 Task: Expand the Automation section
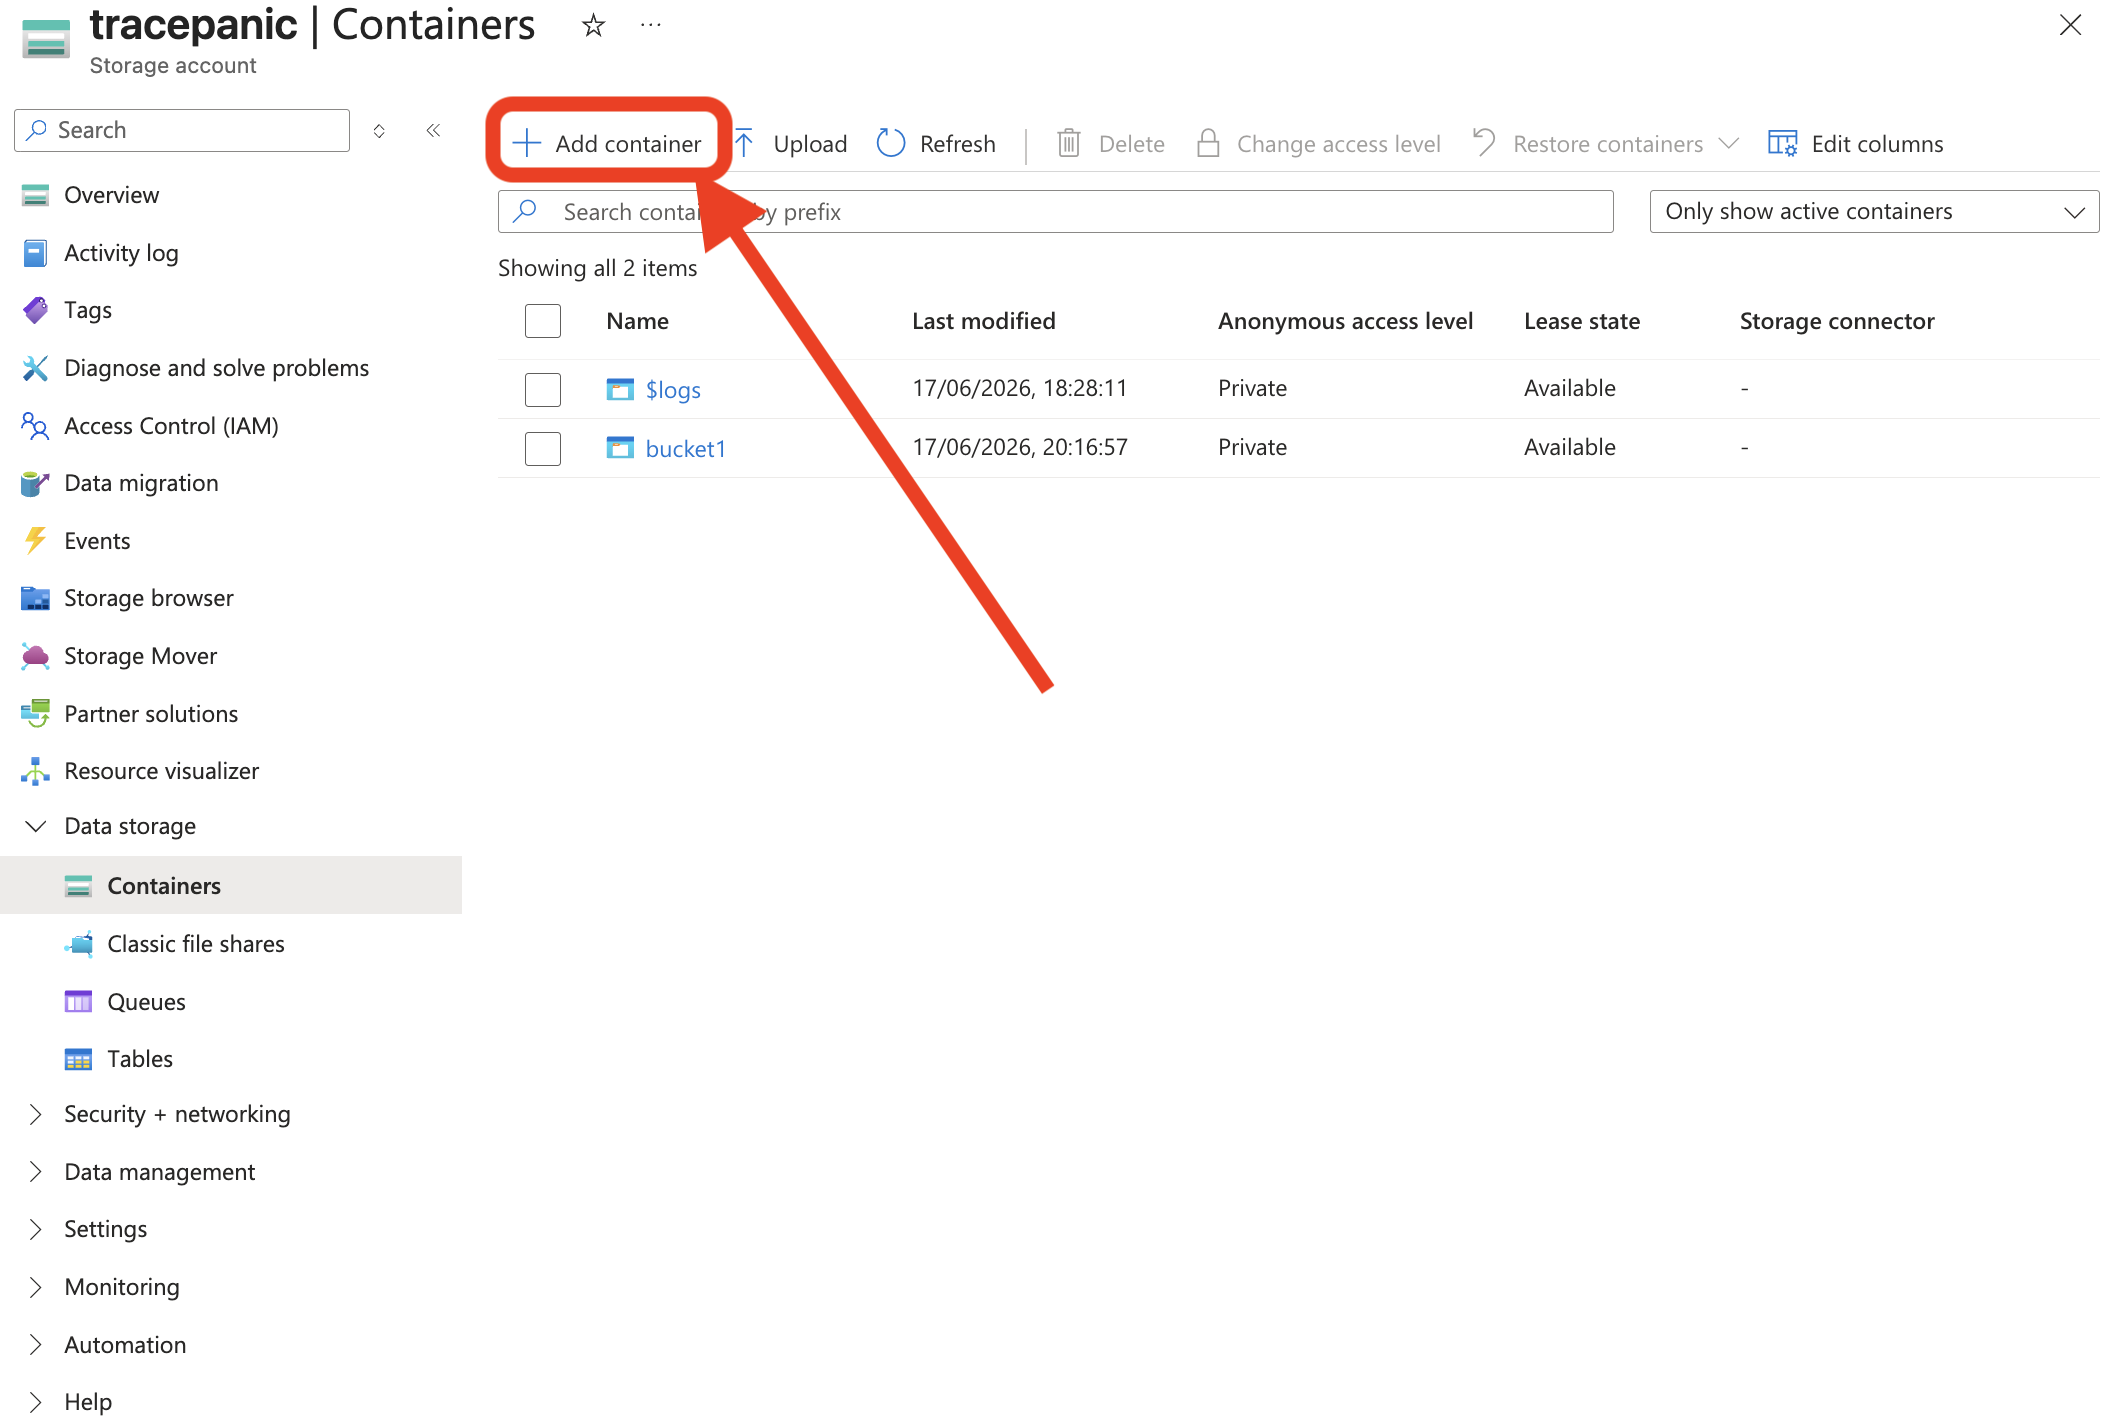pyautogui.click(x=35, y=1345)
